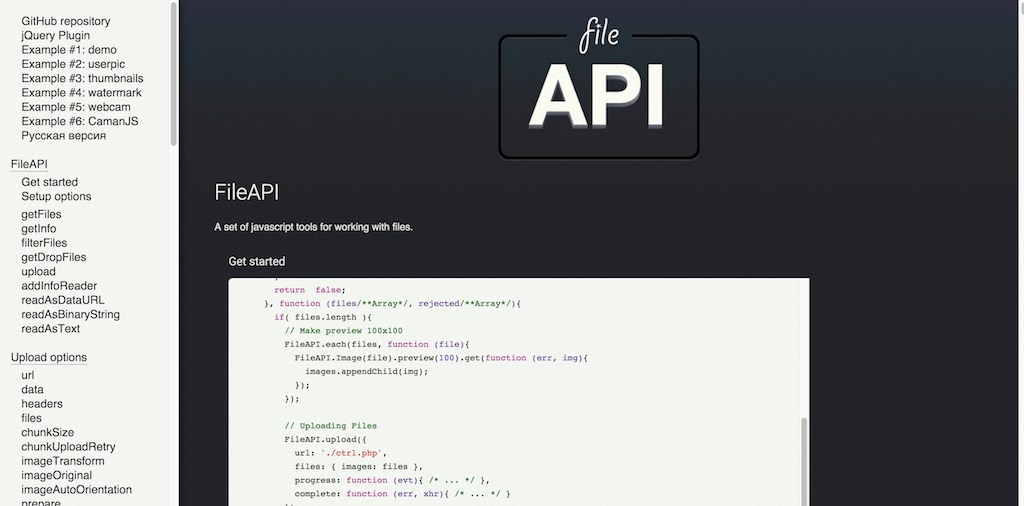The width and height of the screenshot is (1024, 506).
Task: Go to the FileAPI sidebar section heading
Action: pyautogui.click(x=29, y=164)
